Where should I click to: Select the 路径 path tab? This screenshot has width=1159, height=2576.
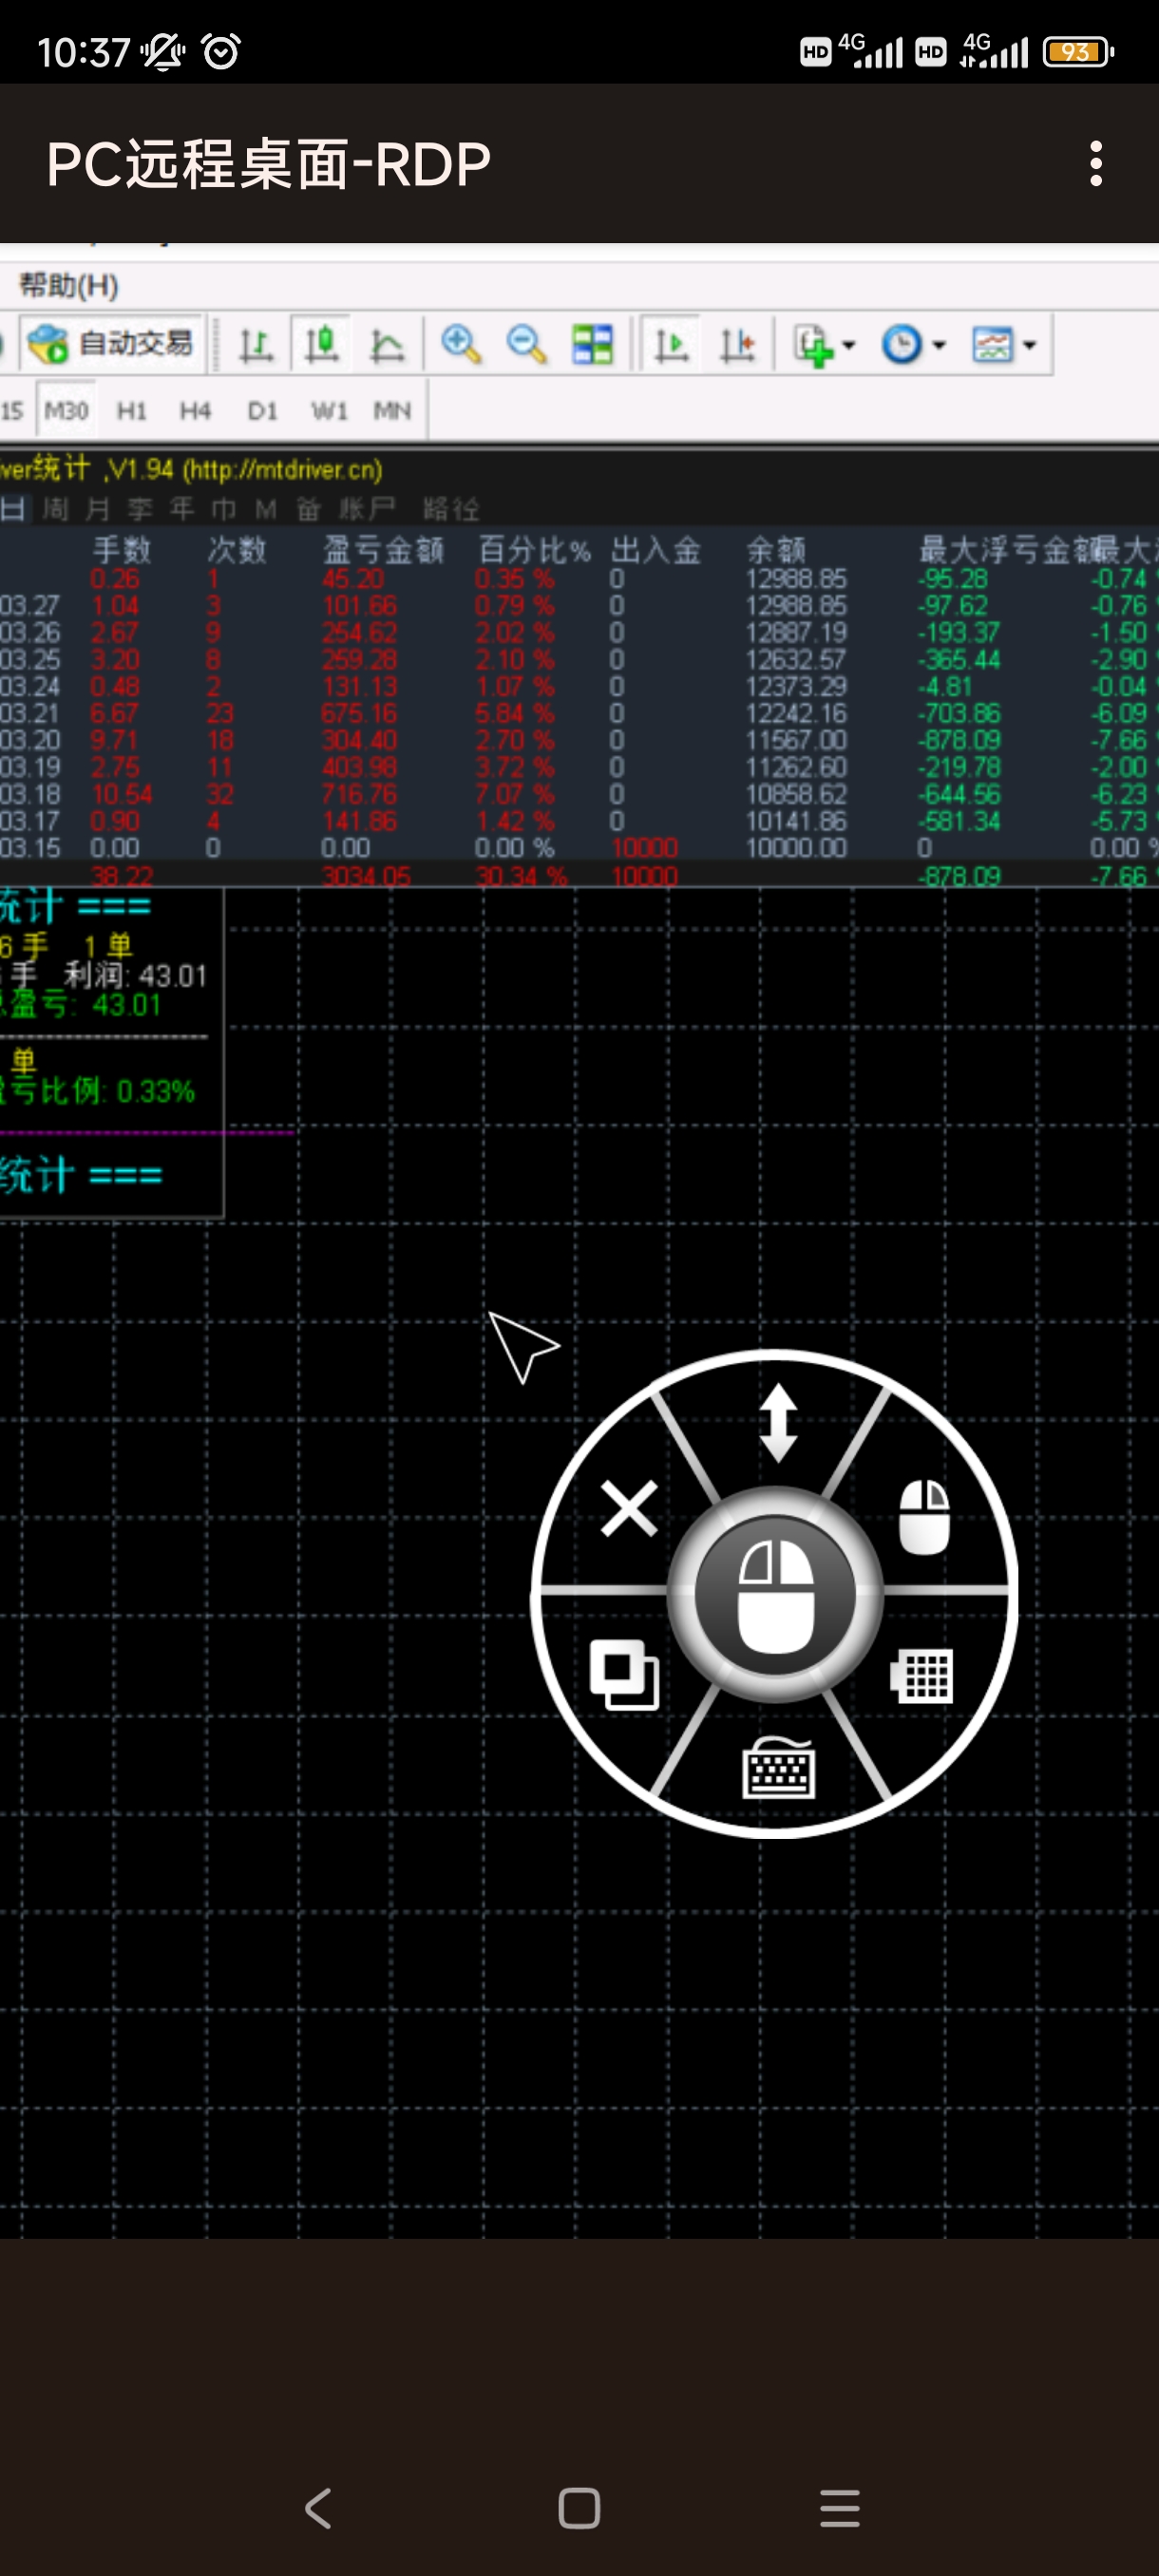coord(451,510)
